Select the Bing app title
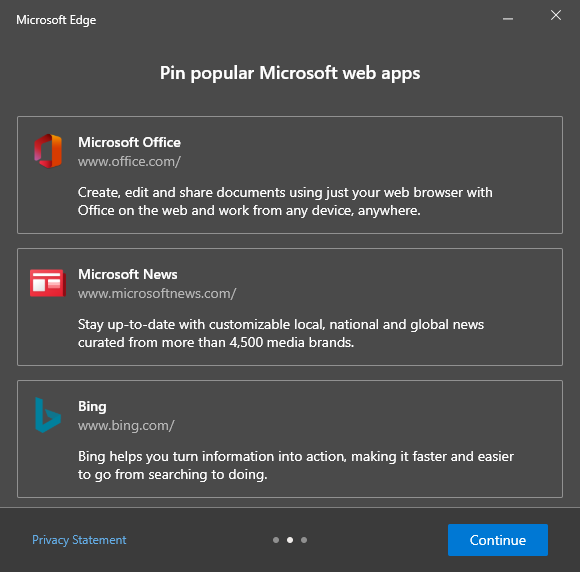This screenshot has width=580, height=572. click(x=92, y=407)
